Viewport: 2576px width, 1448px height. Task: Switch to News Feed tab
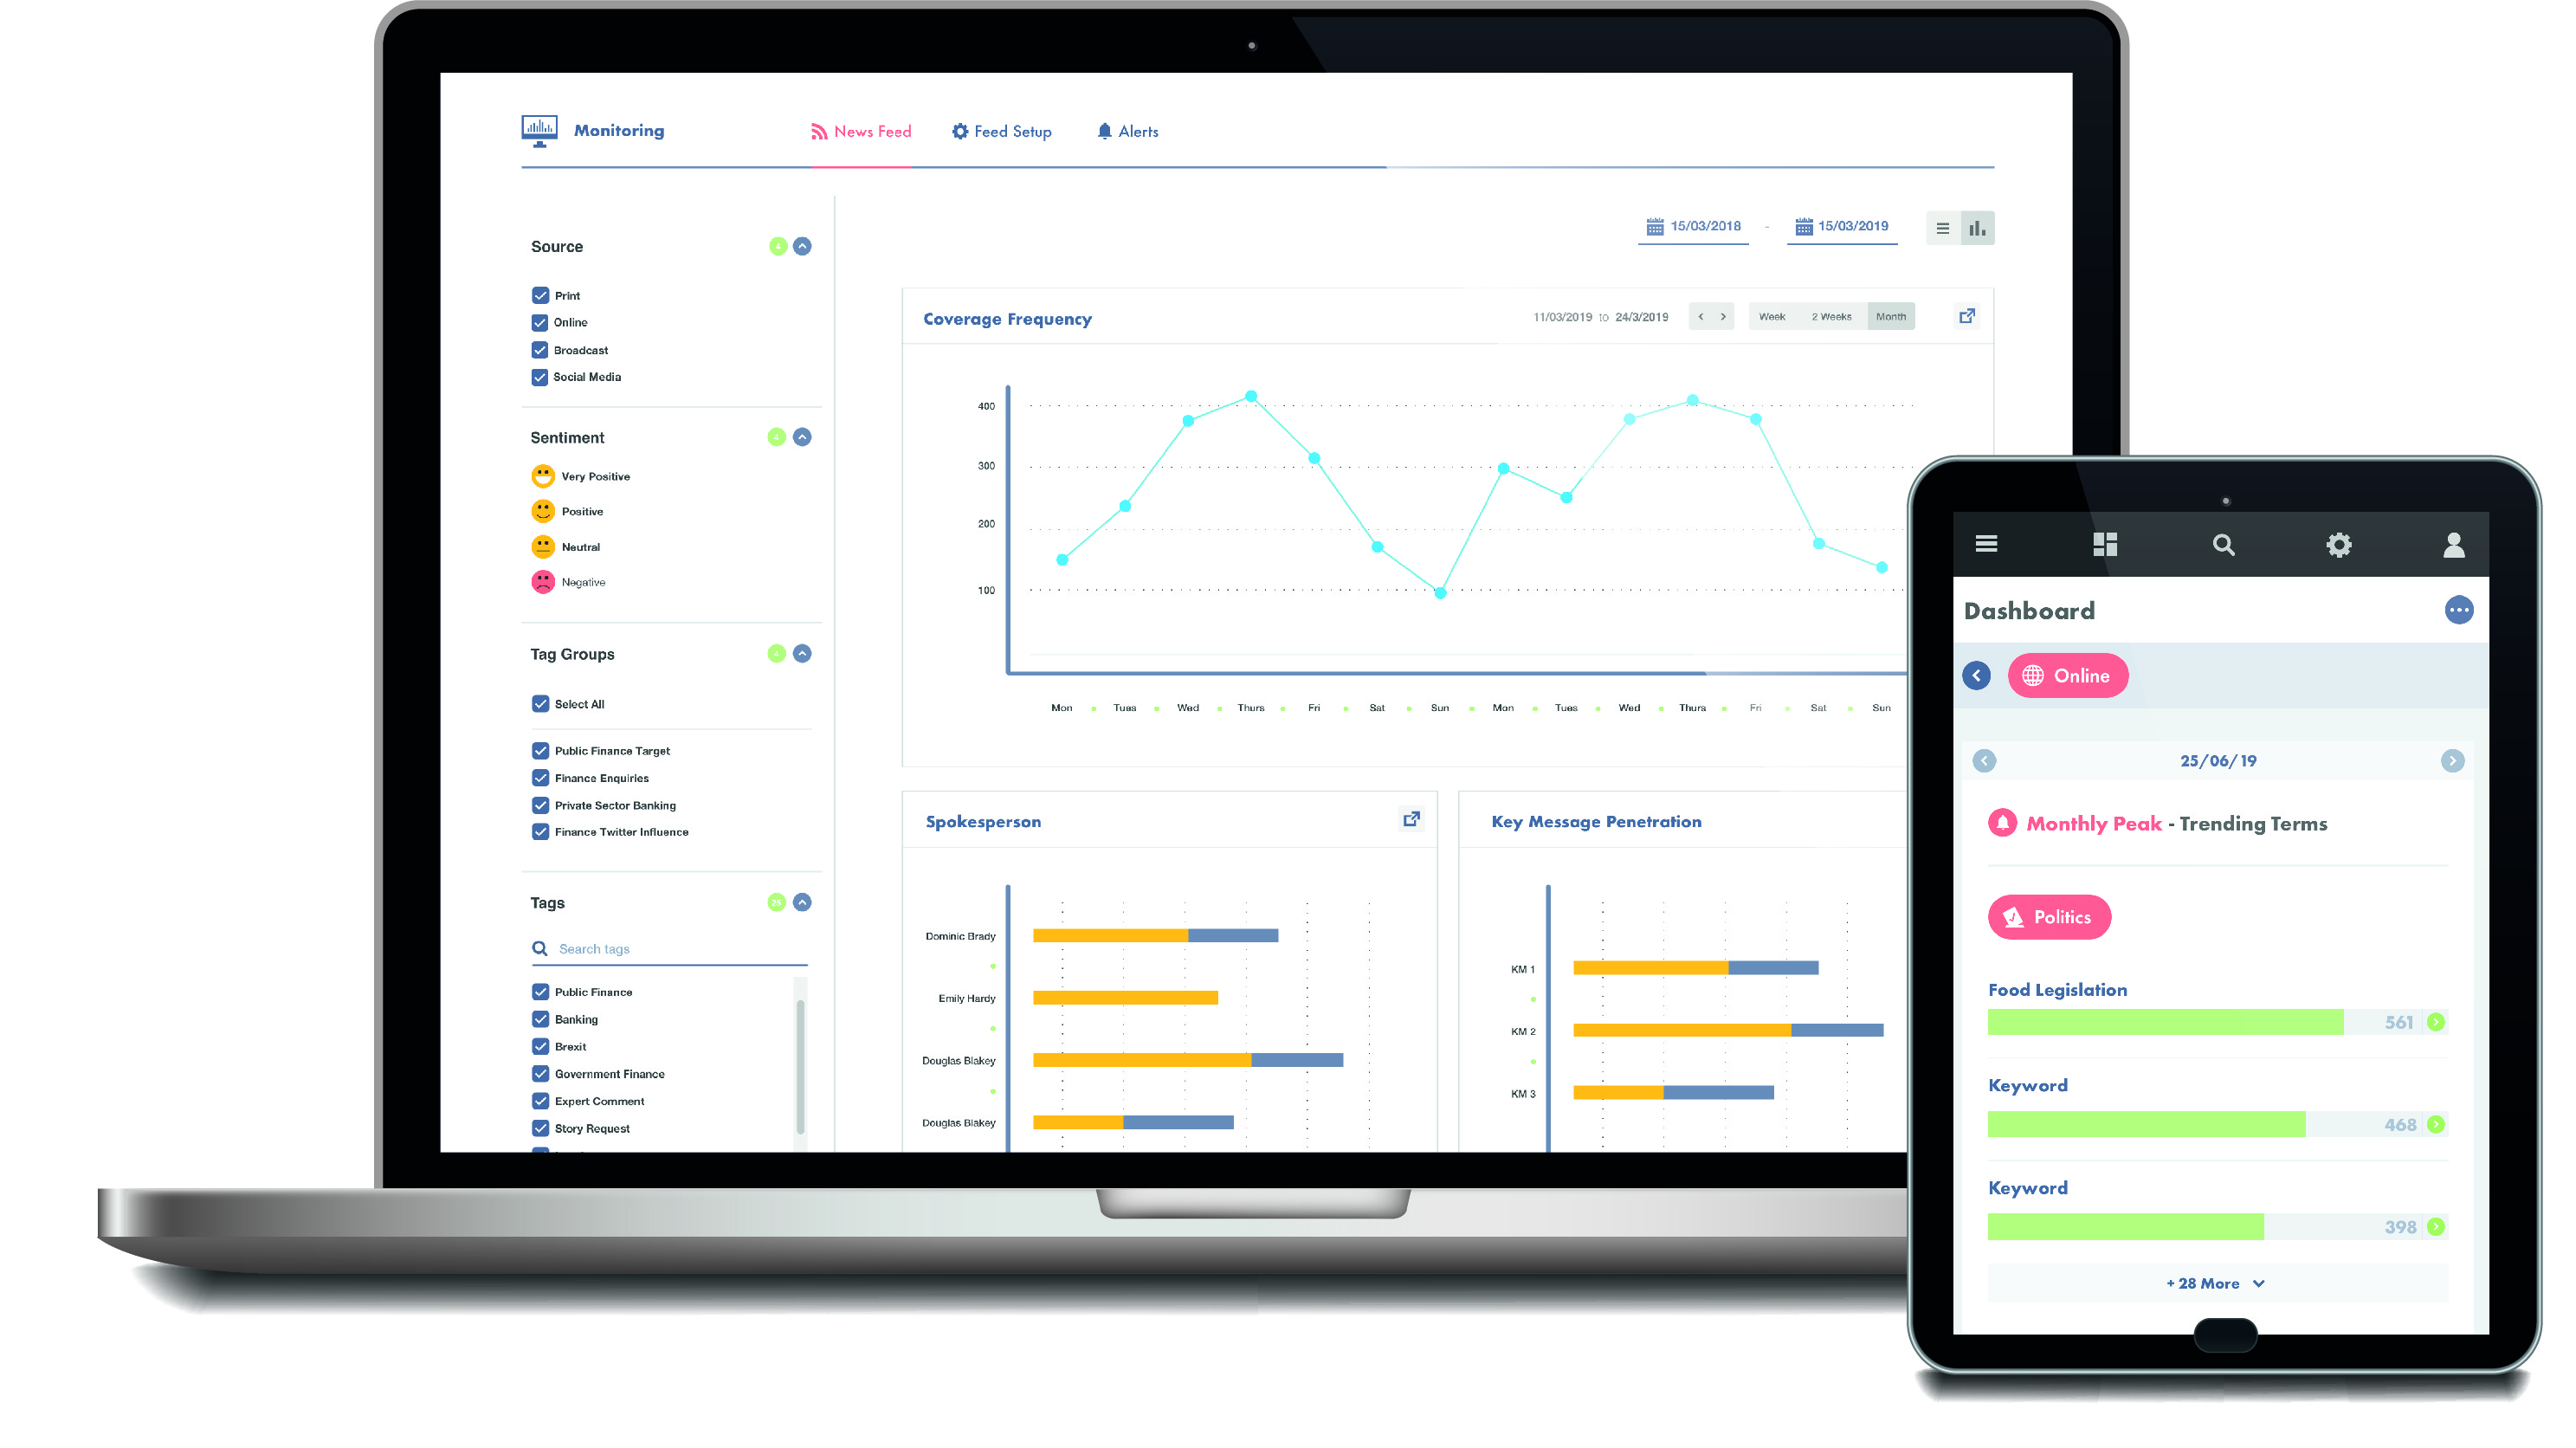click(862, 131)
